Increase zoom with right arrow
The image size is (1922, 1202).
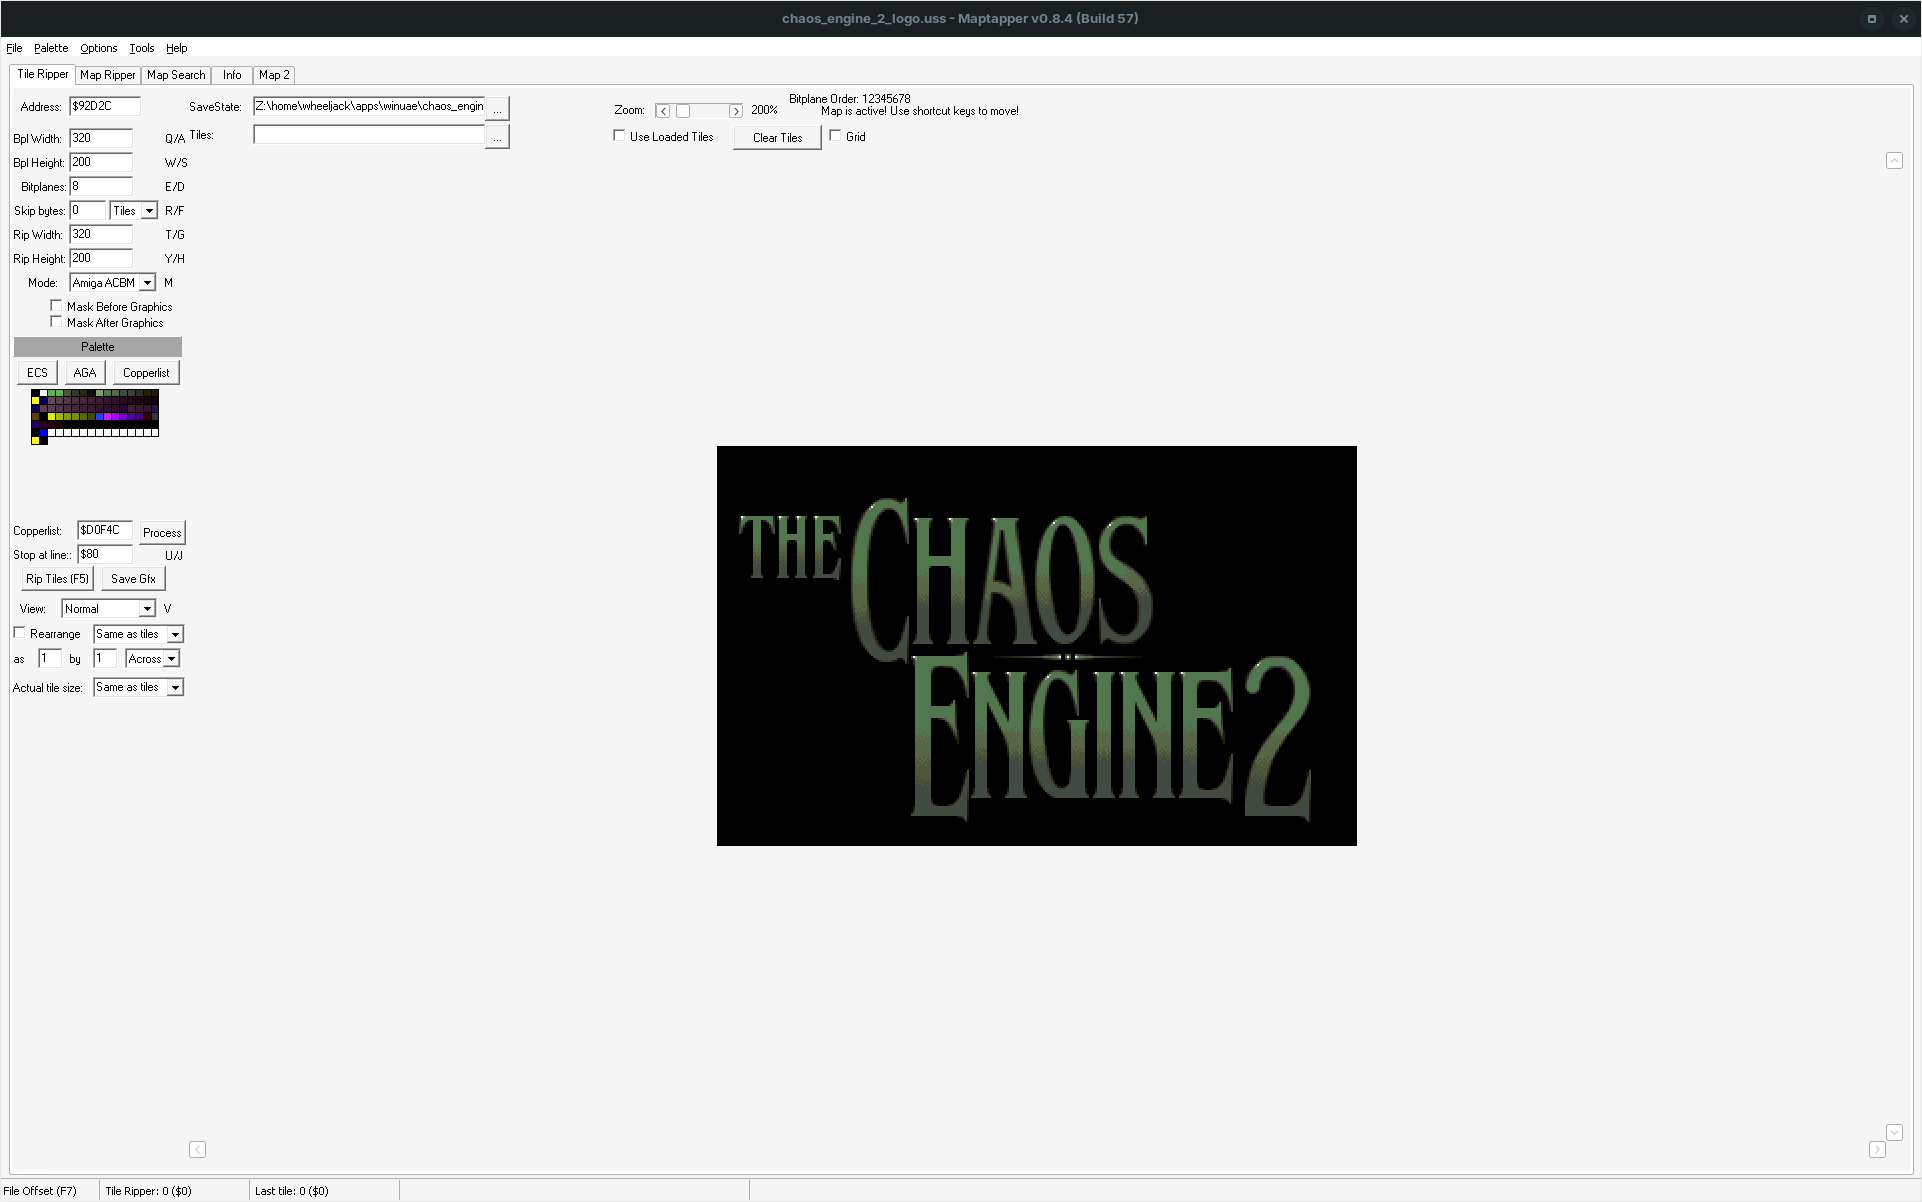736,111
